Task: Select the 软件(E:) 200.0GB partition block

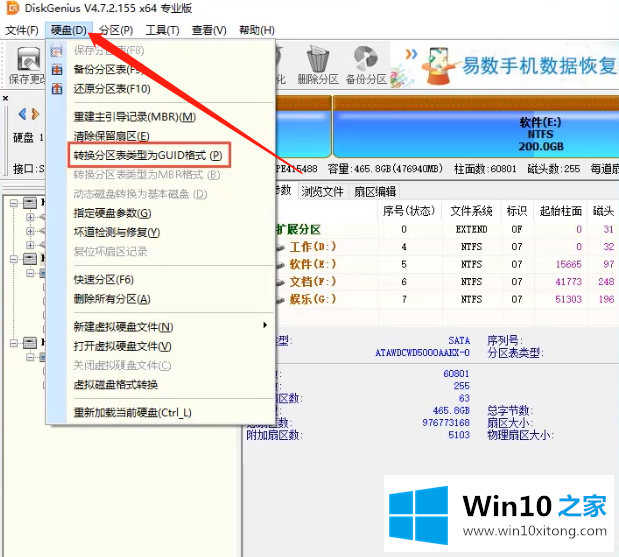Action: pos(476,126)
